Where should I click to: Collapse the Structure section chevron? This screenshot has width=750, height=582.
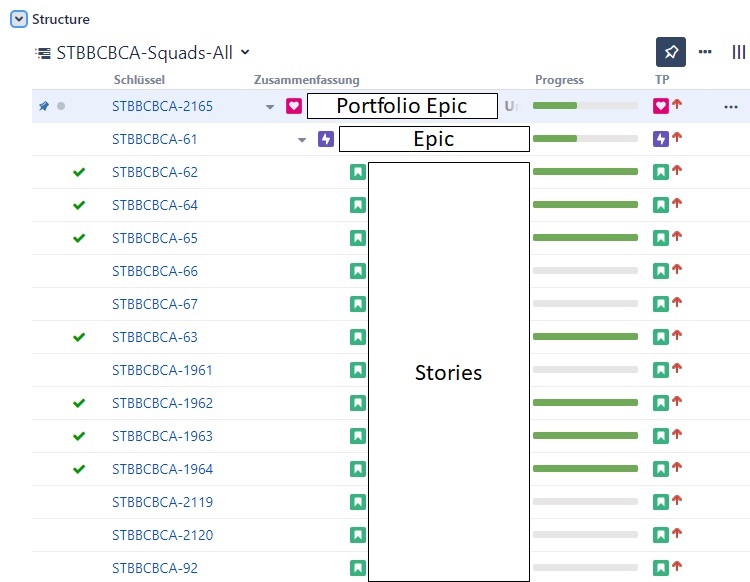19,19
